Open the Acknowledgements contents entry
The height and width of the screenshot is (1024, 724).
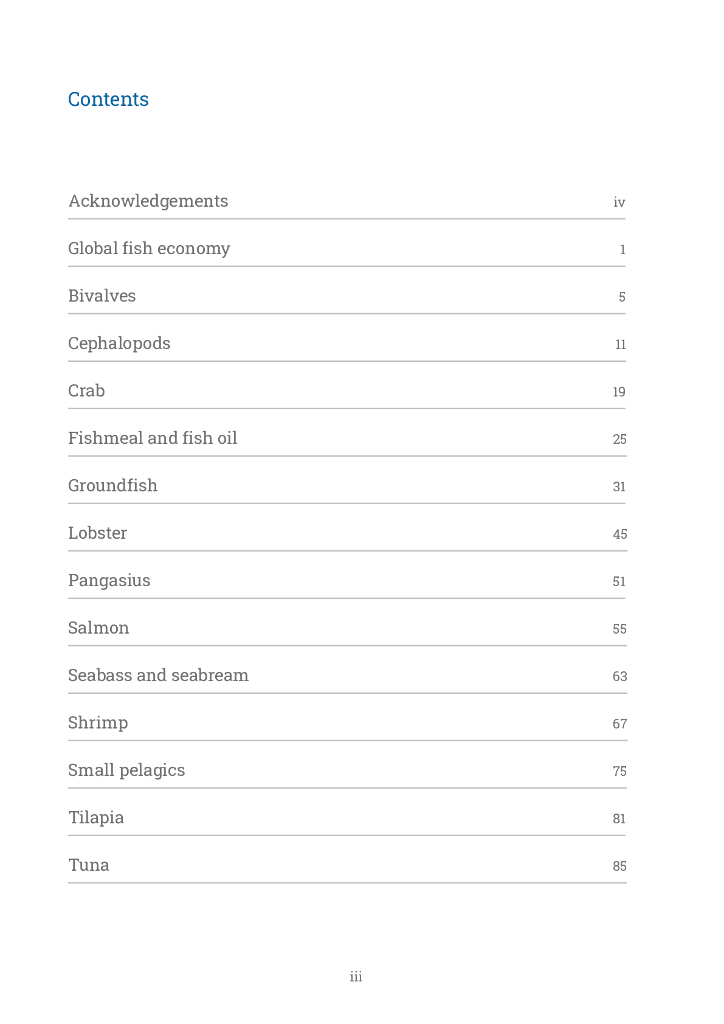point(148,201)
